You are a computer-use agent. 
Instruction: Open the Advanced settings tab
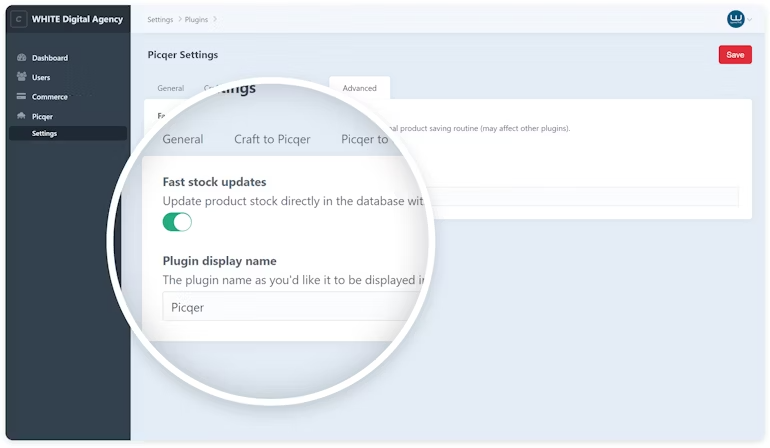tap(359, 88)
